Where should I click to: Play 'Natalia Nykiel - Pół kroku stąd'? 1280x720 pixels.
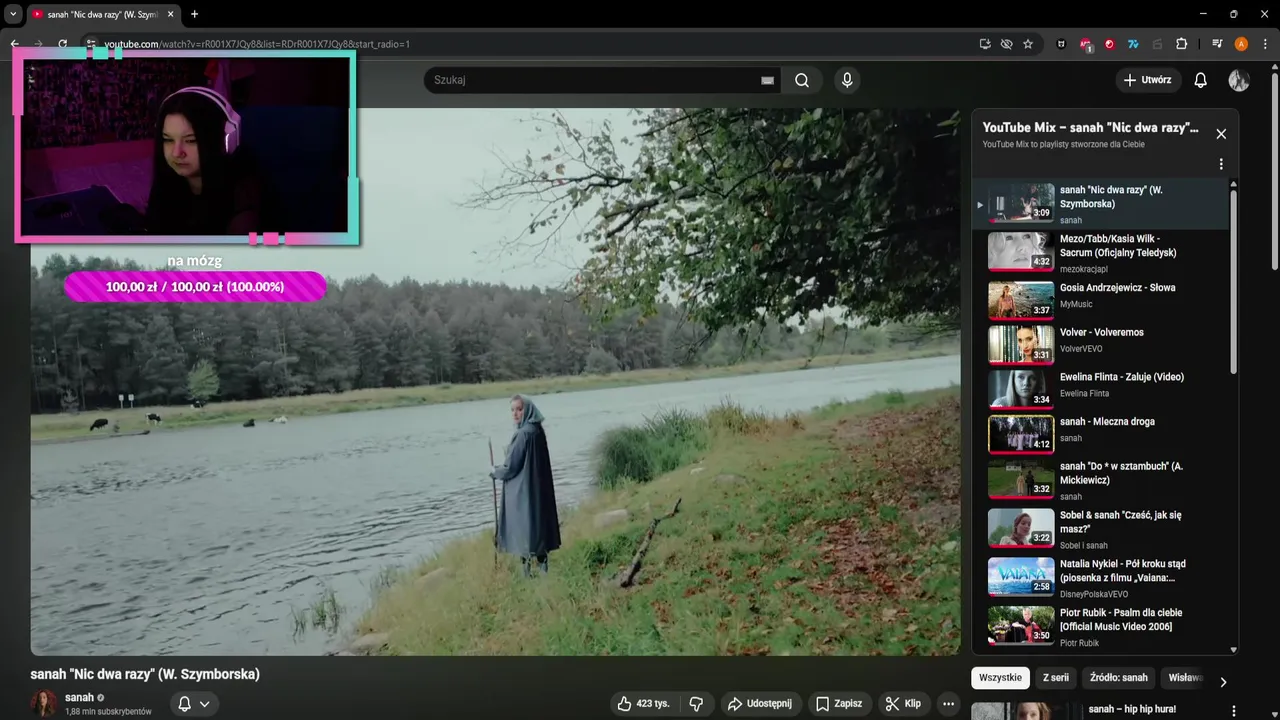pyautogui.click(x=1100, y=578)
